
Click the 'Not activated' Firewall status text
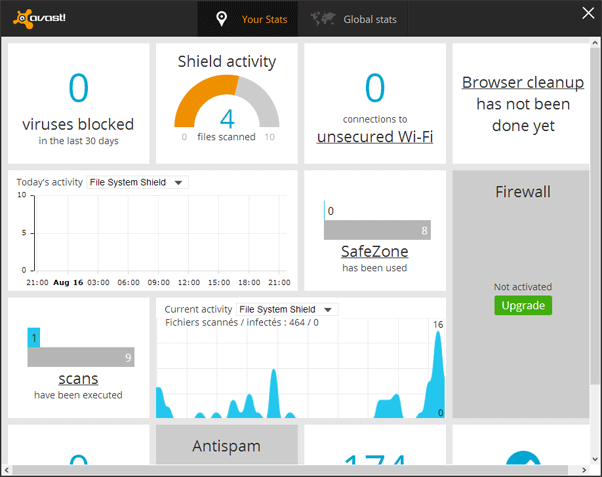coord(523,287)
